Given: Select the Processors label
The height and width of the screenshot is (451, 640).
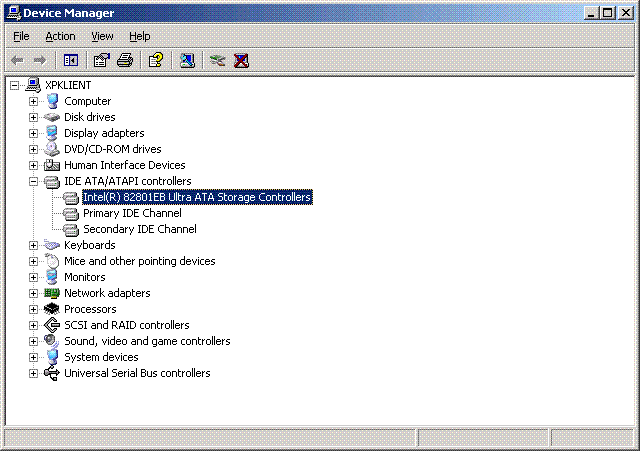Looking at the screenshot, I should (x=90, y=309).
